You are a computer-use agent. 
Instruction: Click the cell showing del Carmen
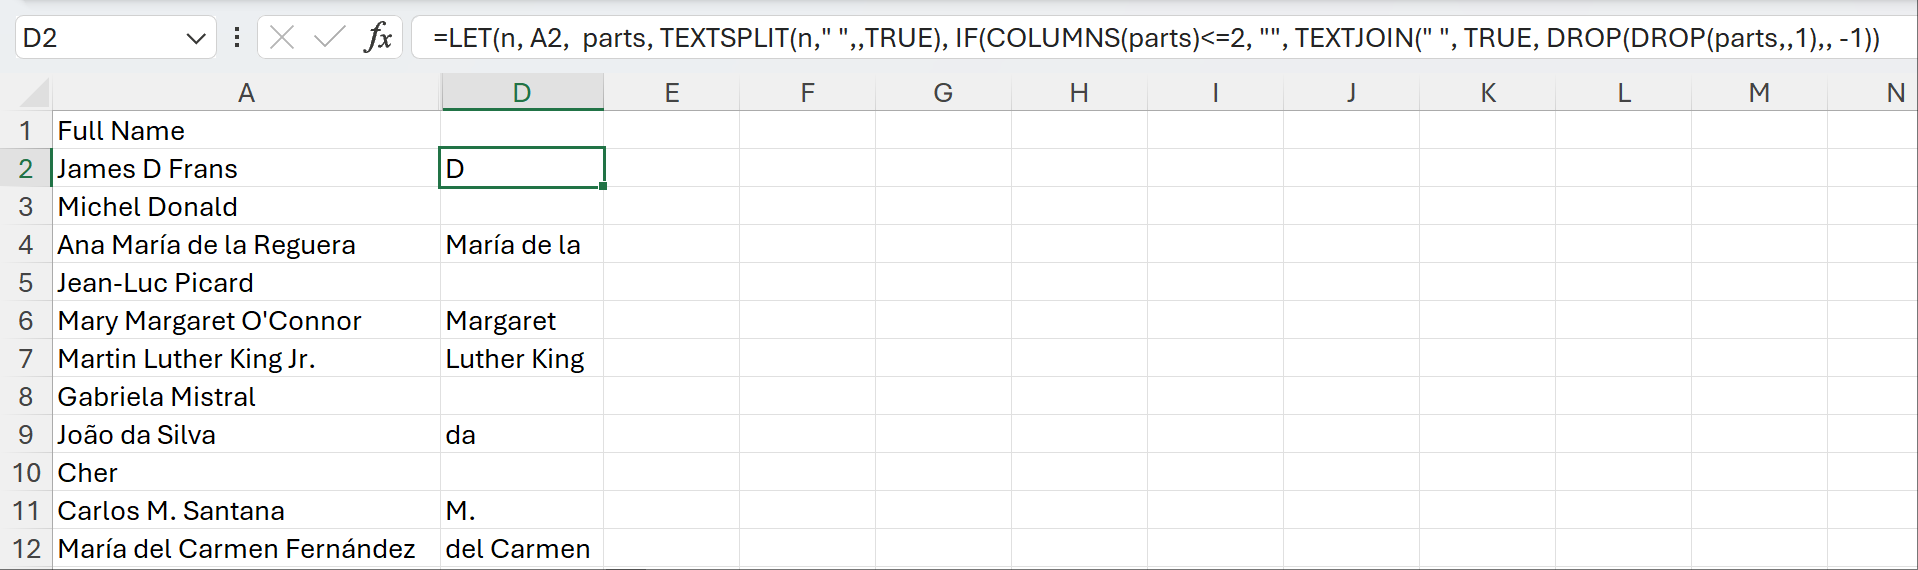(521, 549)
